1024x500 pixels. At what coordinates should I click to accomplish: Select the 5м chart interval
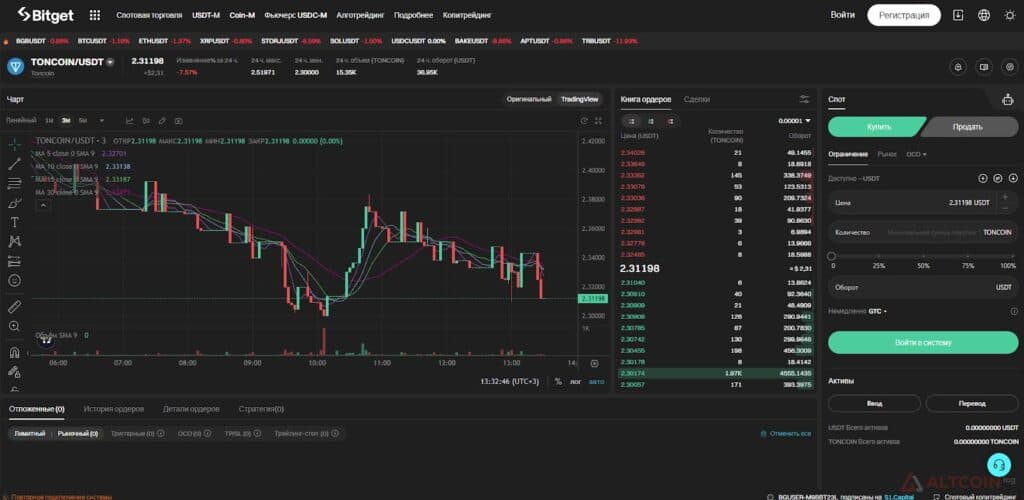click(x=83, y=121)
